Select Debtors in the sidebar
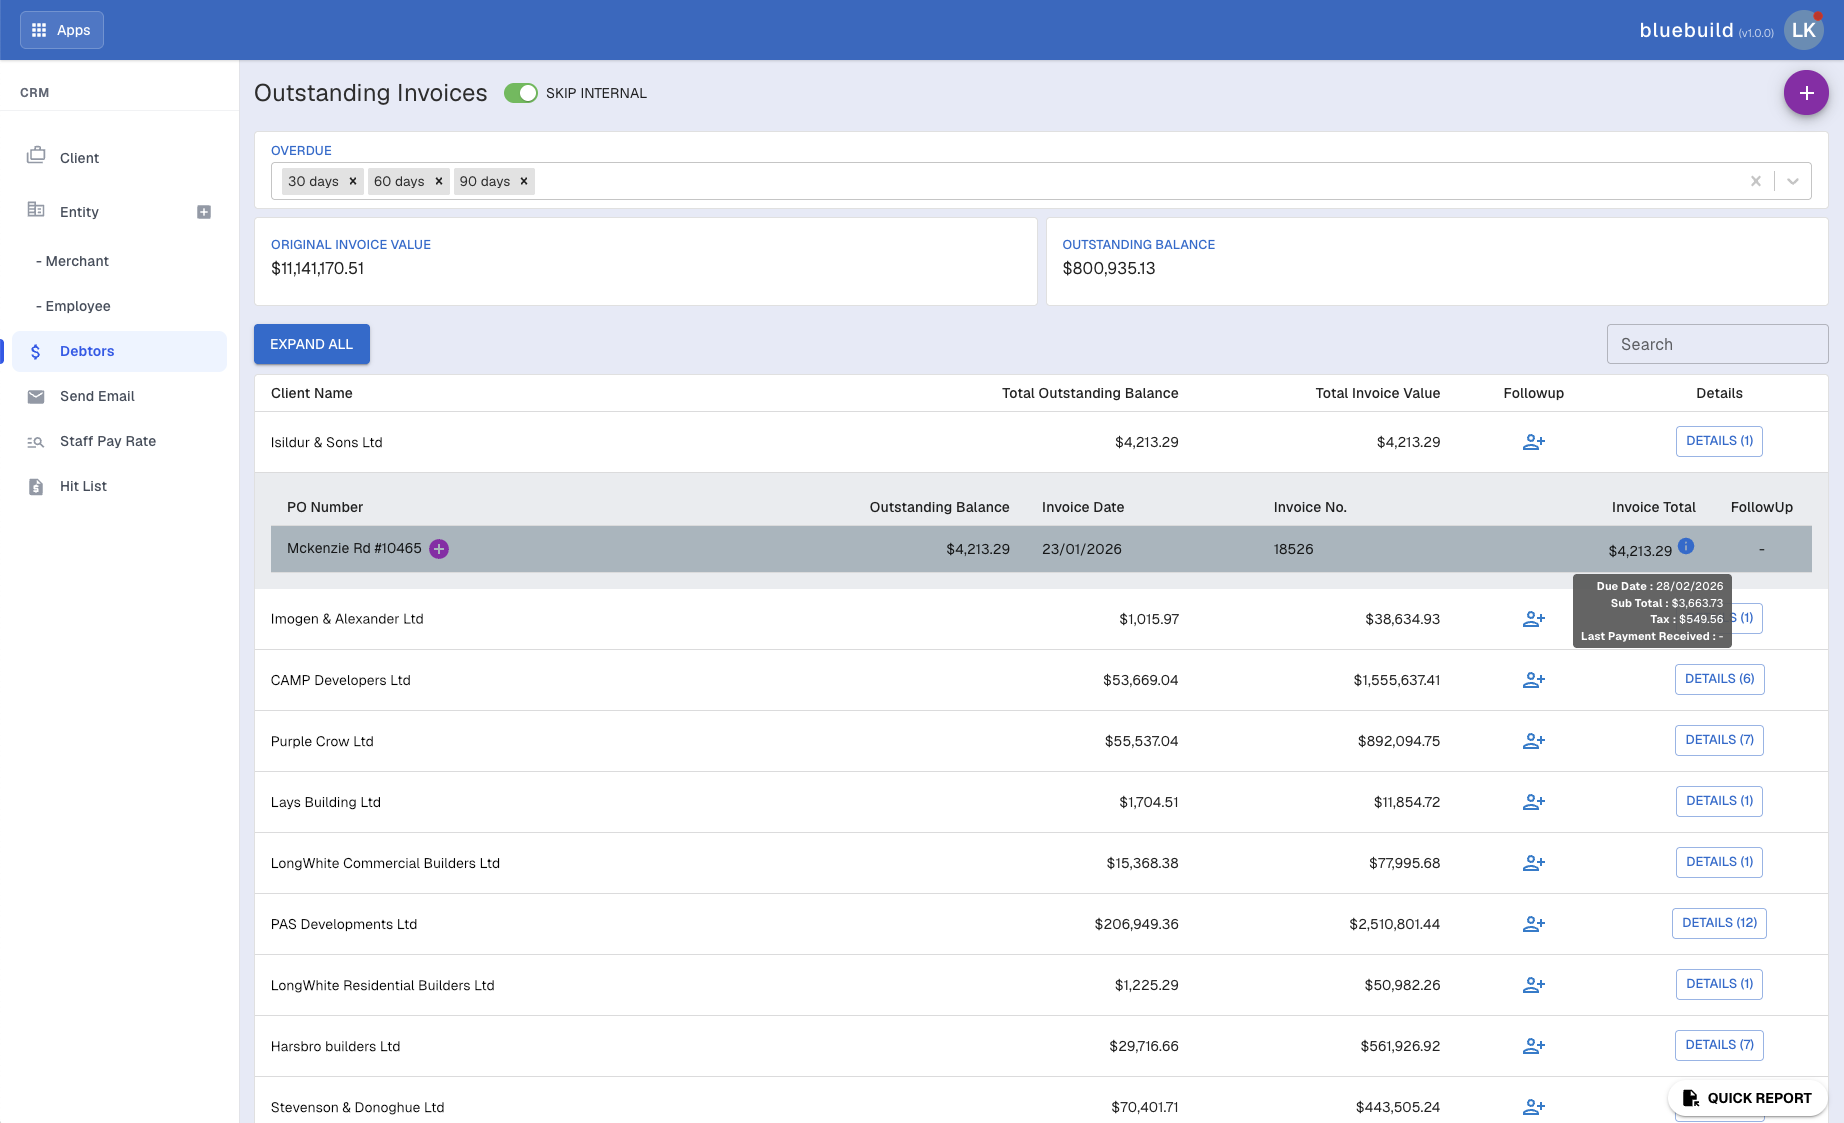 coord(120,351)
